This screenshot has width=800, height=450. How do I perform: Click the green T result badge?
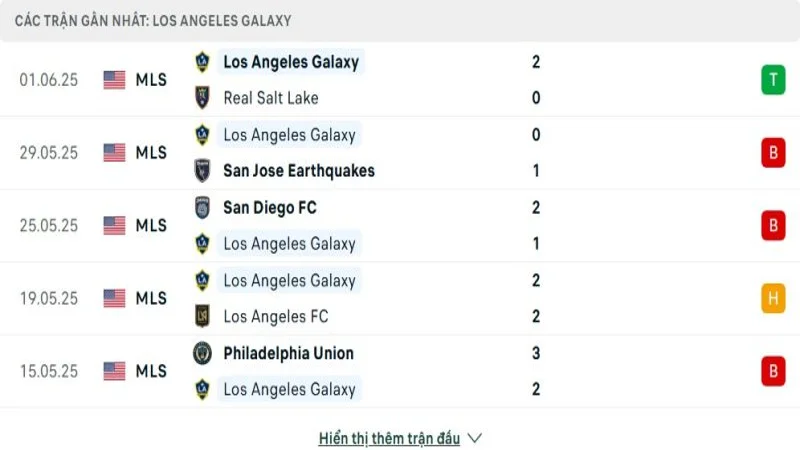(x=772, y=80)
